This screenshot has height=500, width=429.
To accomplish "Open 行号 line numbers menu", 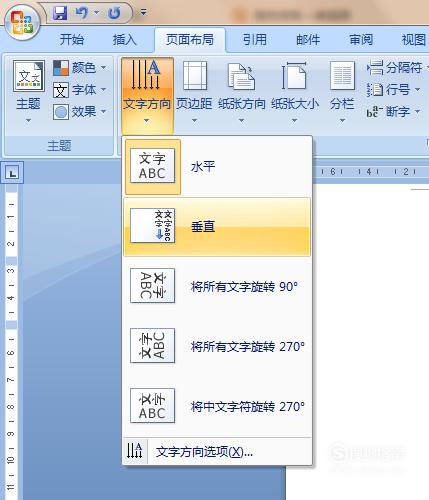I will pyautogui.click(x=393, y=90).
